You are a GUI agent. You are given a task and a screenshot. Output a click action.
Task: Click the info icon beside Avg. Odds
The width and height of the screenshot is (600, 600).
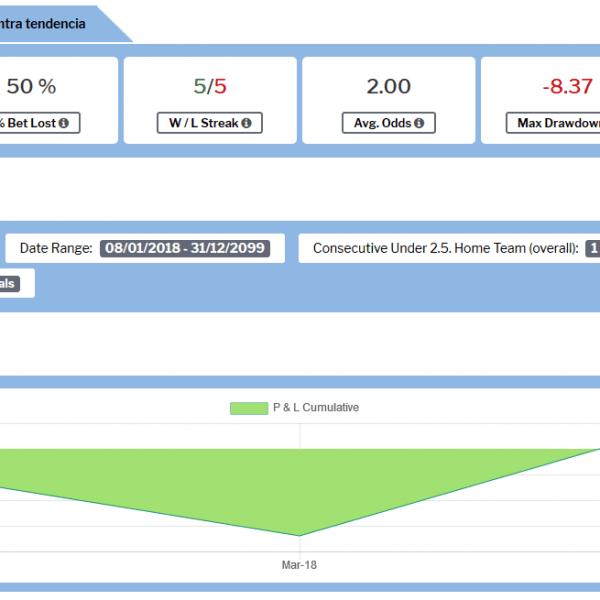point(419,124)
